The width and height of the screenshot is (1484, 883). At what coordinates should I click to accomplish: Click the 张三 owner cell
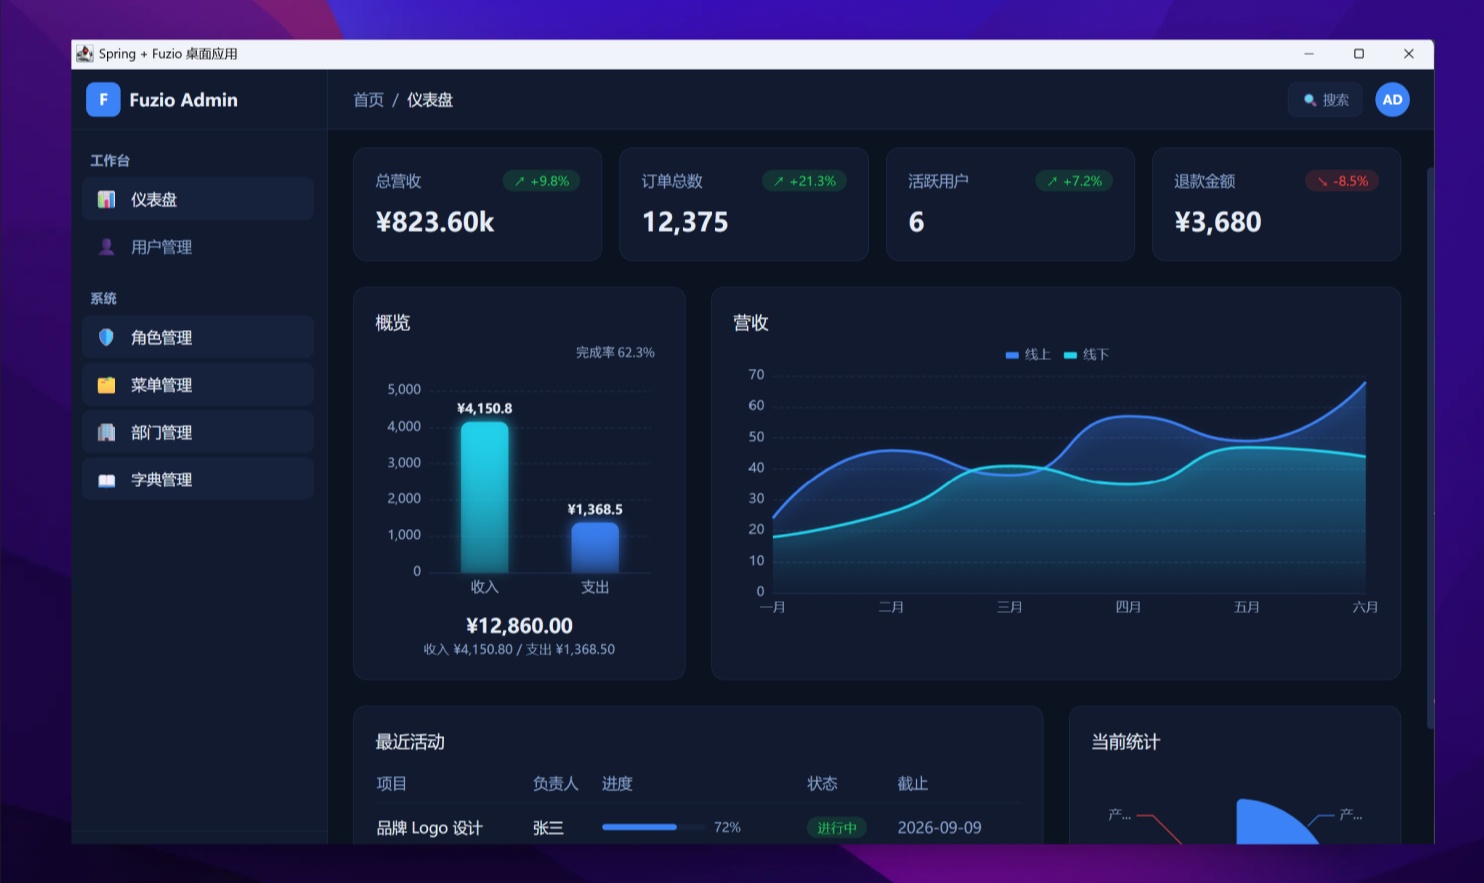tap(548, 828)
